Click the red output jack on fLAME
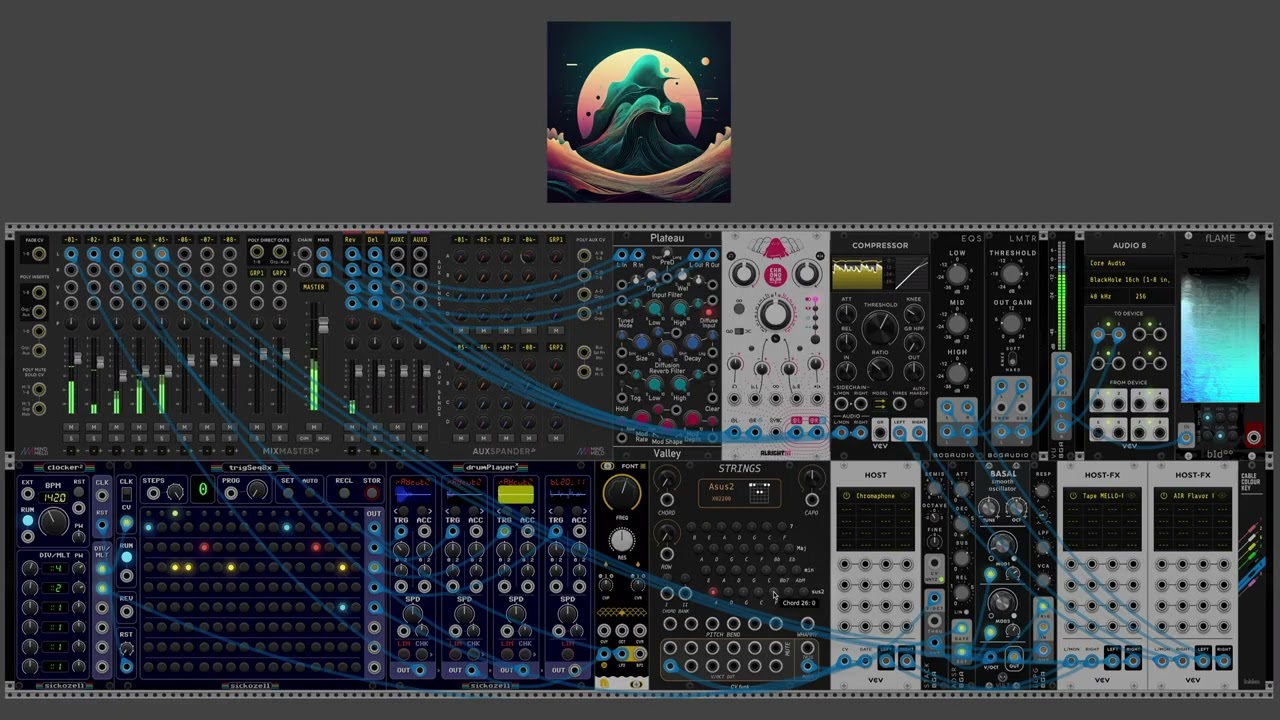This screenshot has width=1280, height=720. (1253, 437)
